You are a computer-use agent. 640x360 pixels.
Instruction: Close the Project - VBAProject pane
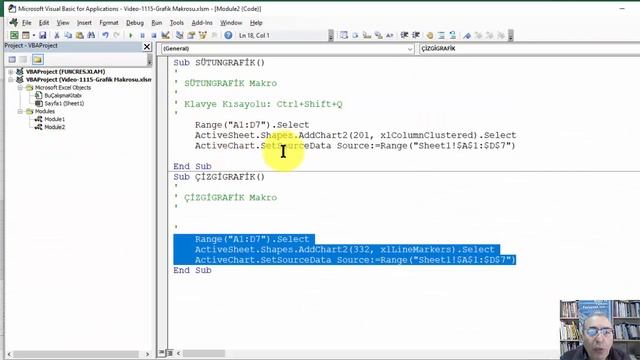click(147, 47)
